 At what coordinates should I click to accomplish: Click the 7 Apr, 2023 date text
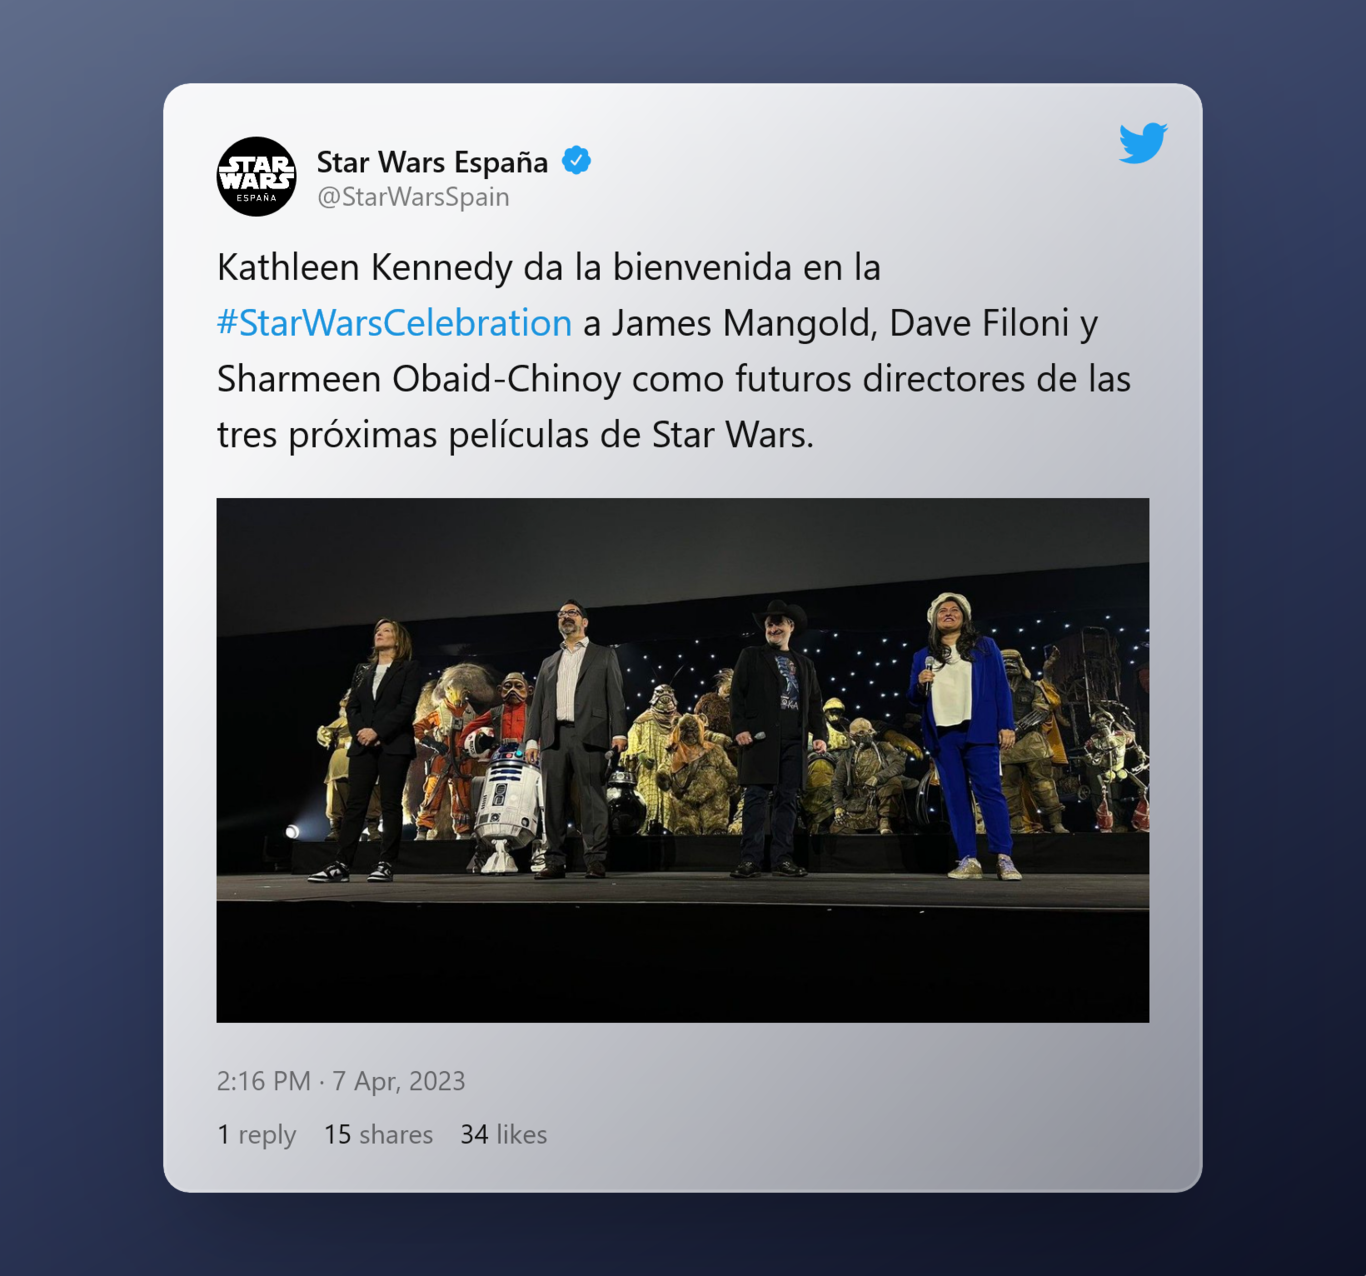(x=399, y=1081)
